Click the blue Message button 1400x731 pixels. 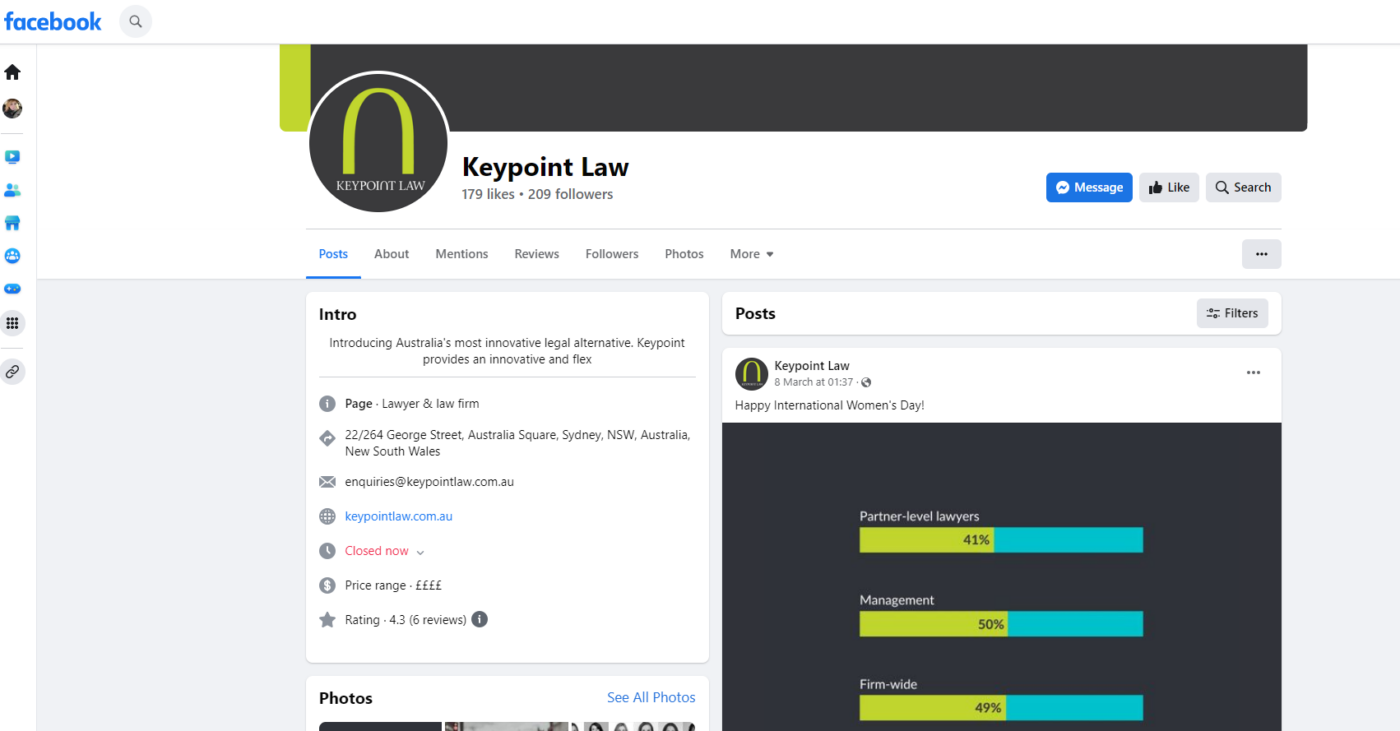(x=1089, y=187)
